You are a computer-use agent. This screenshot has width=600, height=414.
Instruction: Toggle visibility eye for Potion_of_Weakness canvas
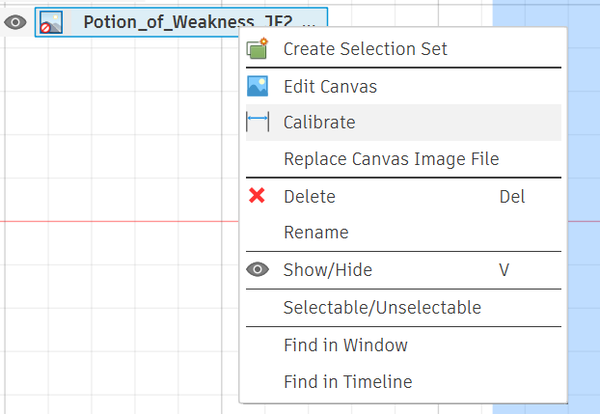pyautogui.click(x=15, y=22)
